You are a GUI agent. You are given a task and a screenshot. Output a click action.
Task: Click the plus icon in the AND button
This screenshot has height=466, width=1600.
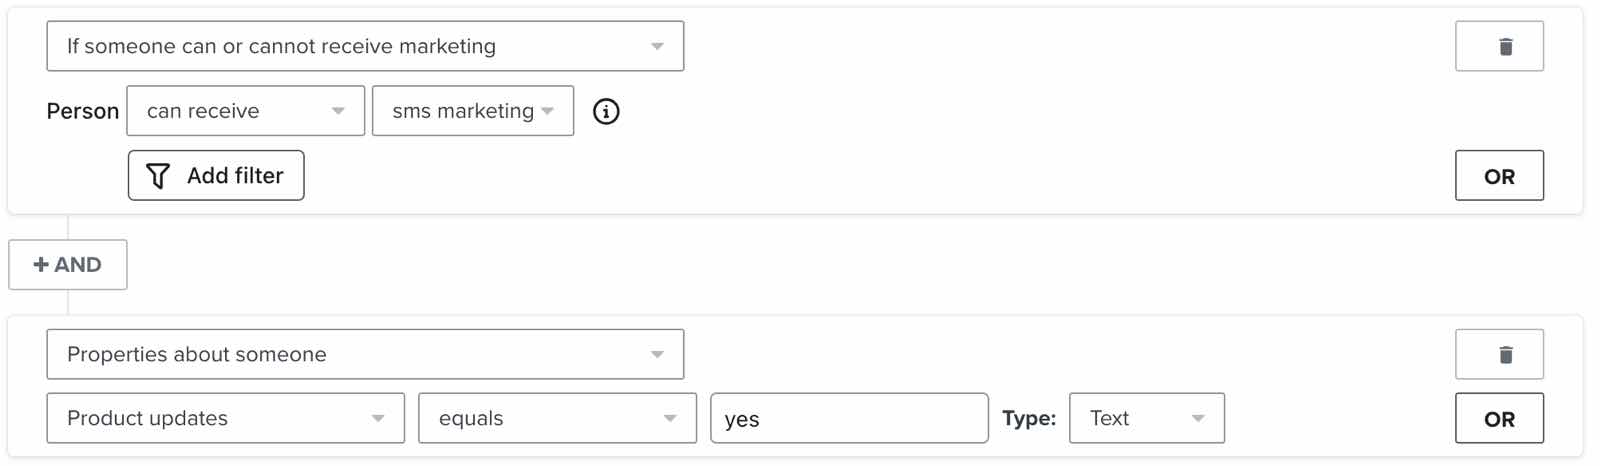[41, 265]
